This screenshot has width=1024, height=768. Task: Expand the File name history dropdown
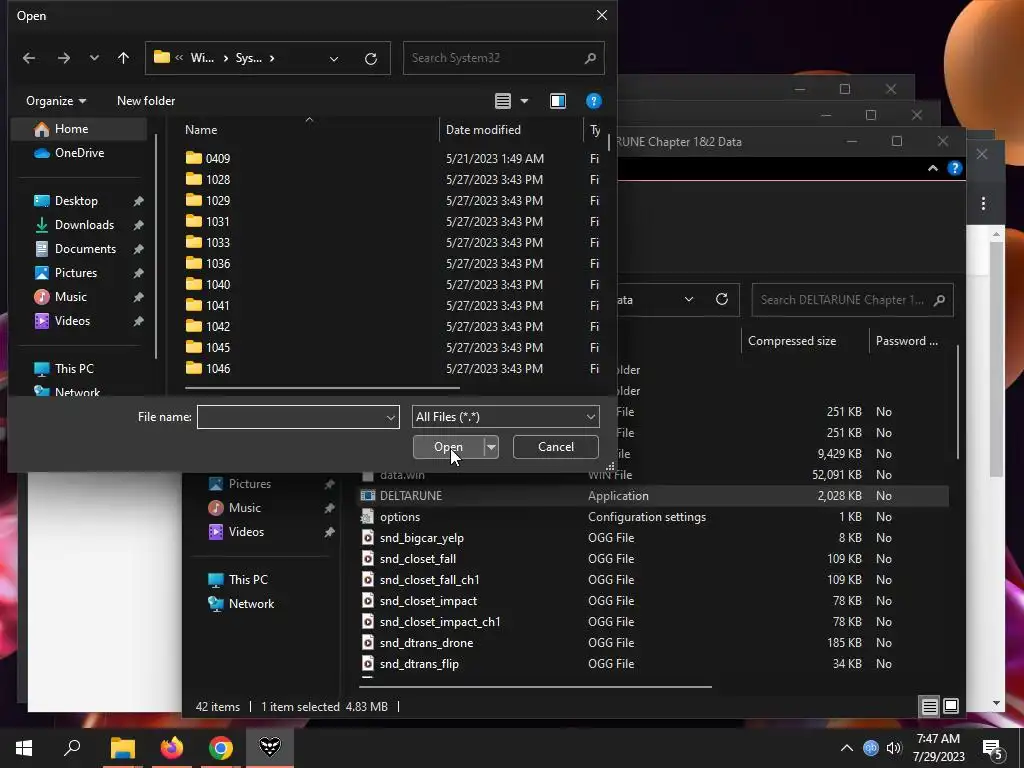(x=391, y=417)
